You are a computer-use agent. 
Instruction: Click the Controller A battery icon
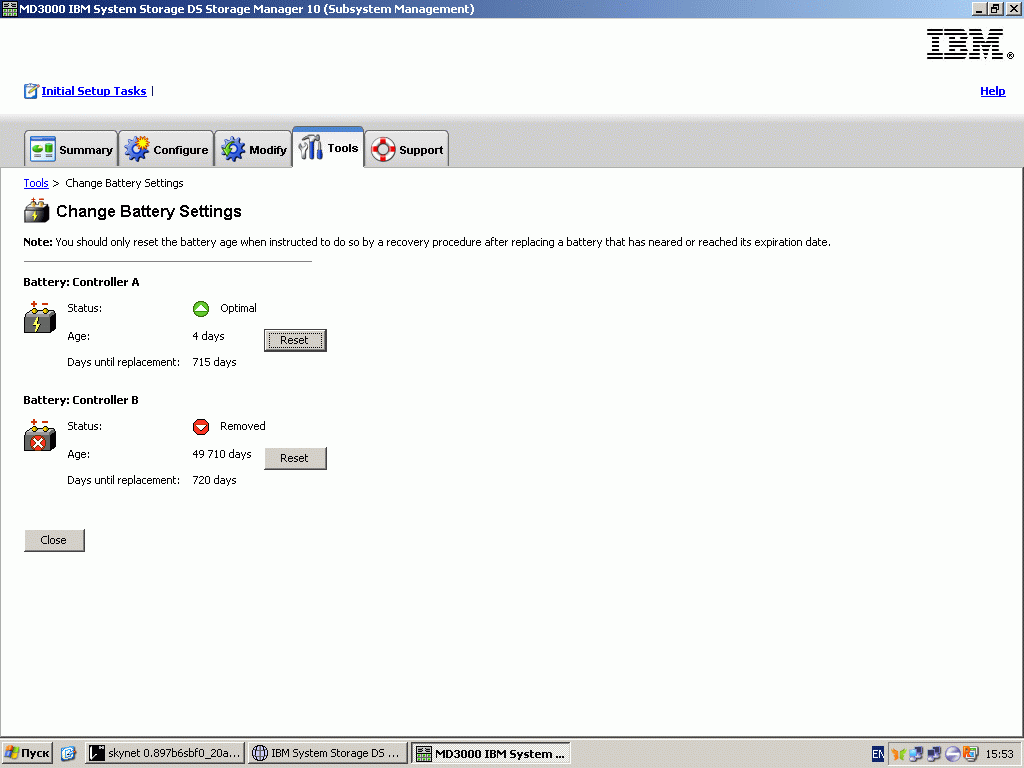point(39,317)
